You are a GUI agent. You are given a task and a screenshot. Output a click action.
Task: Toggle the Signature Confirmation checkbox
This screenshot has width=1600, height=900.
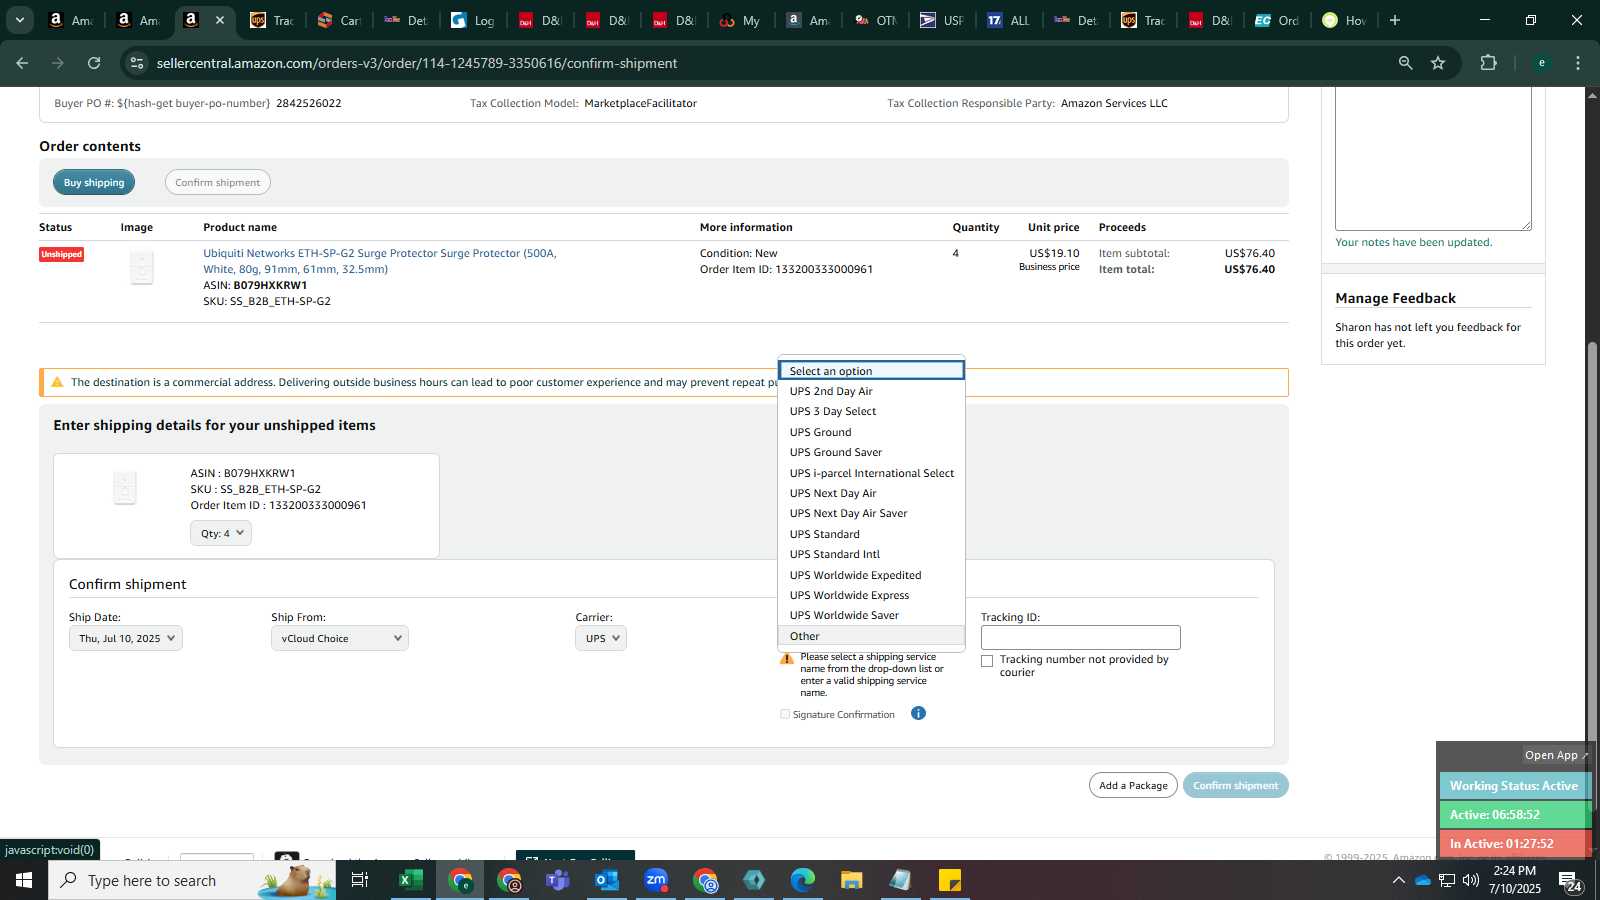click(x=785, y=714)
